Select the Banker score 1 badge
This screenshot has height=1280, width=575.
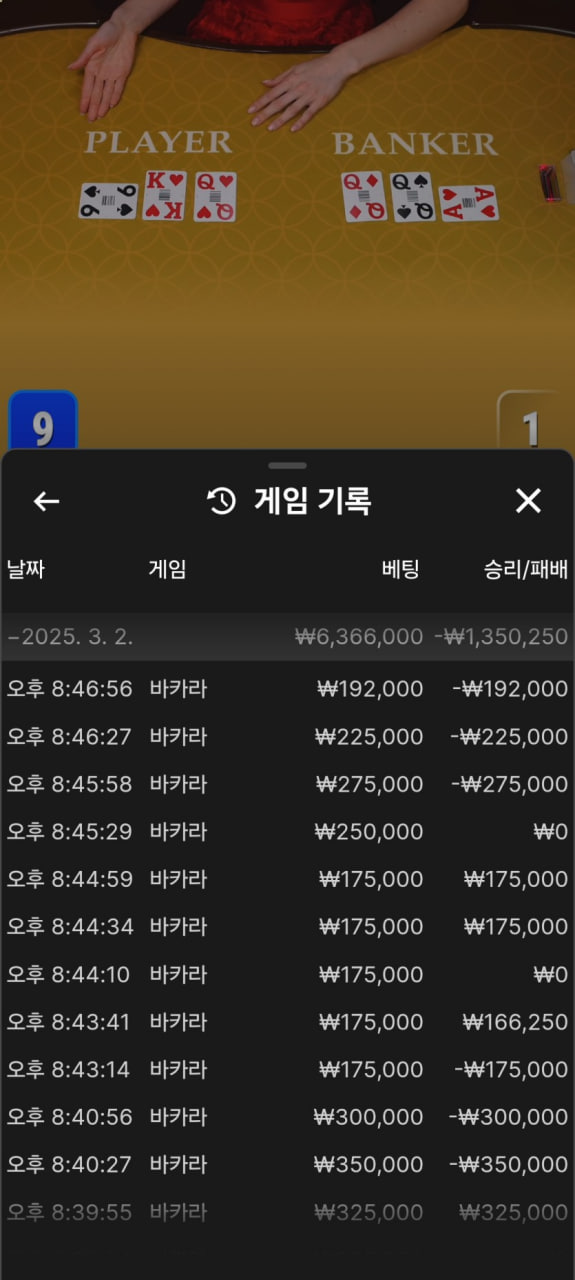(x=533, y=422)
